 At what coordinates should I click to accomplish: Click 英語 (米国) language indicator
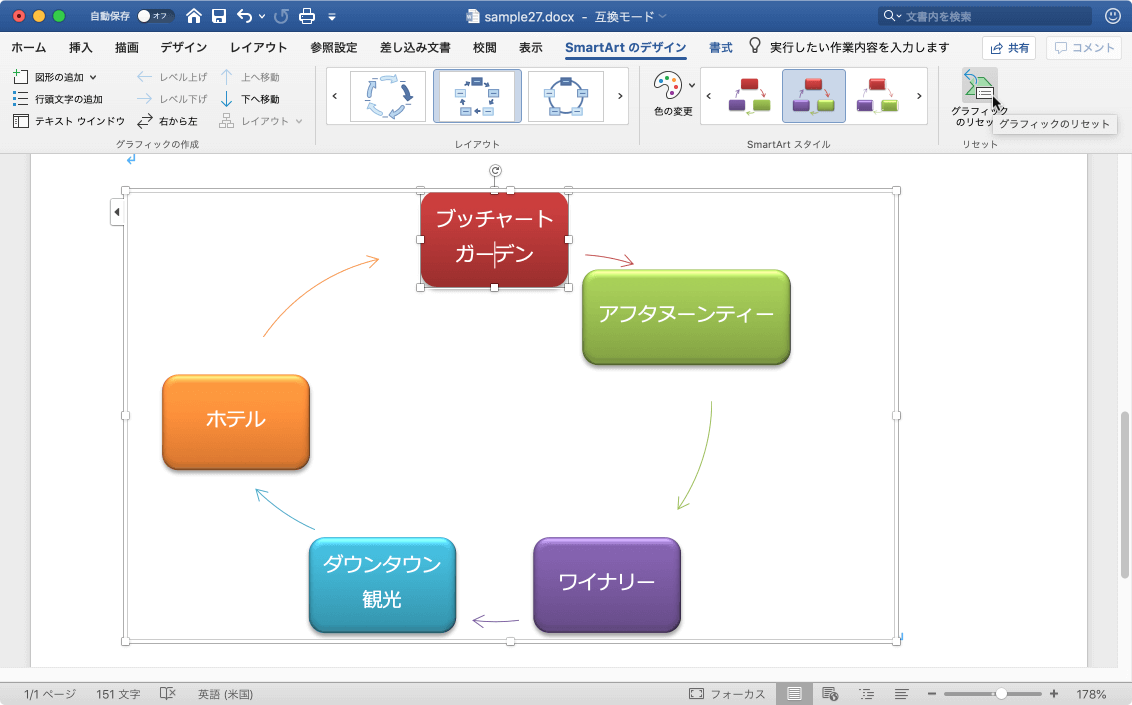pos(225,694)
